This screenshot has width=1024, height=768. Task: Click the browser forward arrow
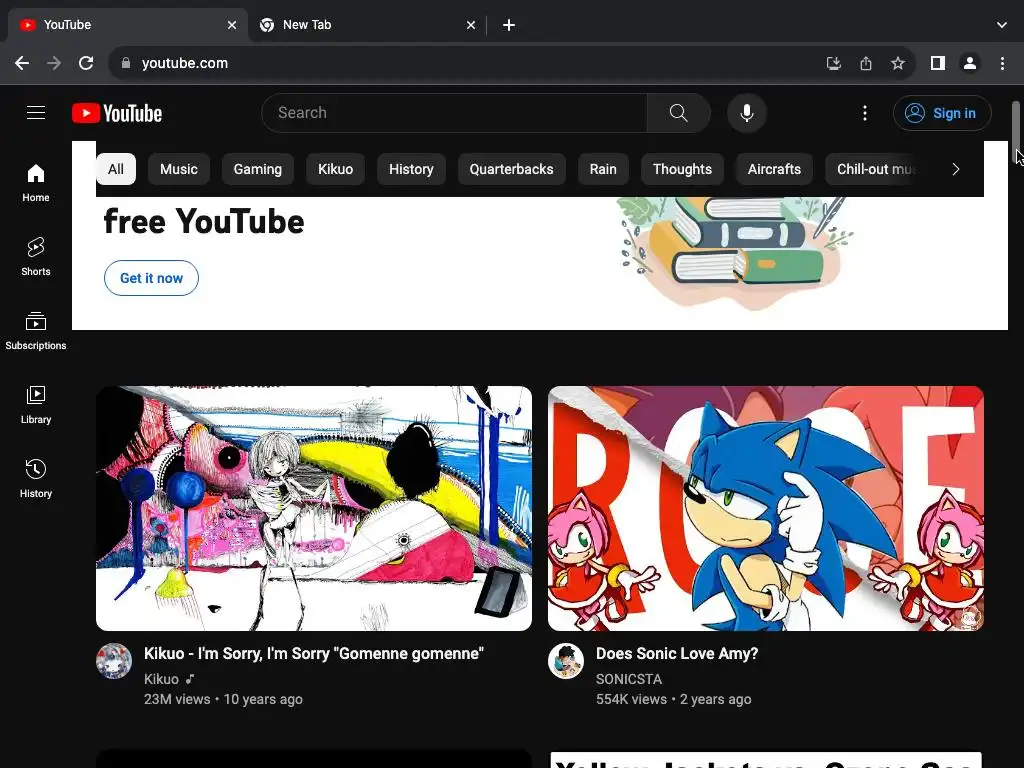pyautogui.click(x=54, y=63)
